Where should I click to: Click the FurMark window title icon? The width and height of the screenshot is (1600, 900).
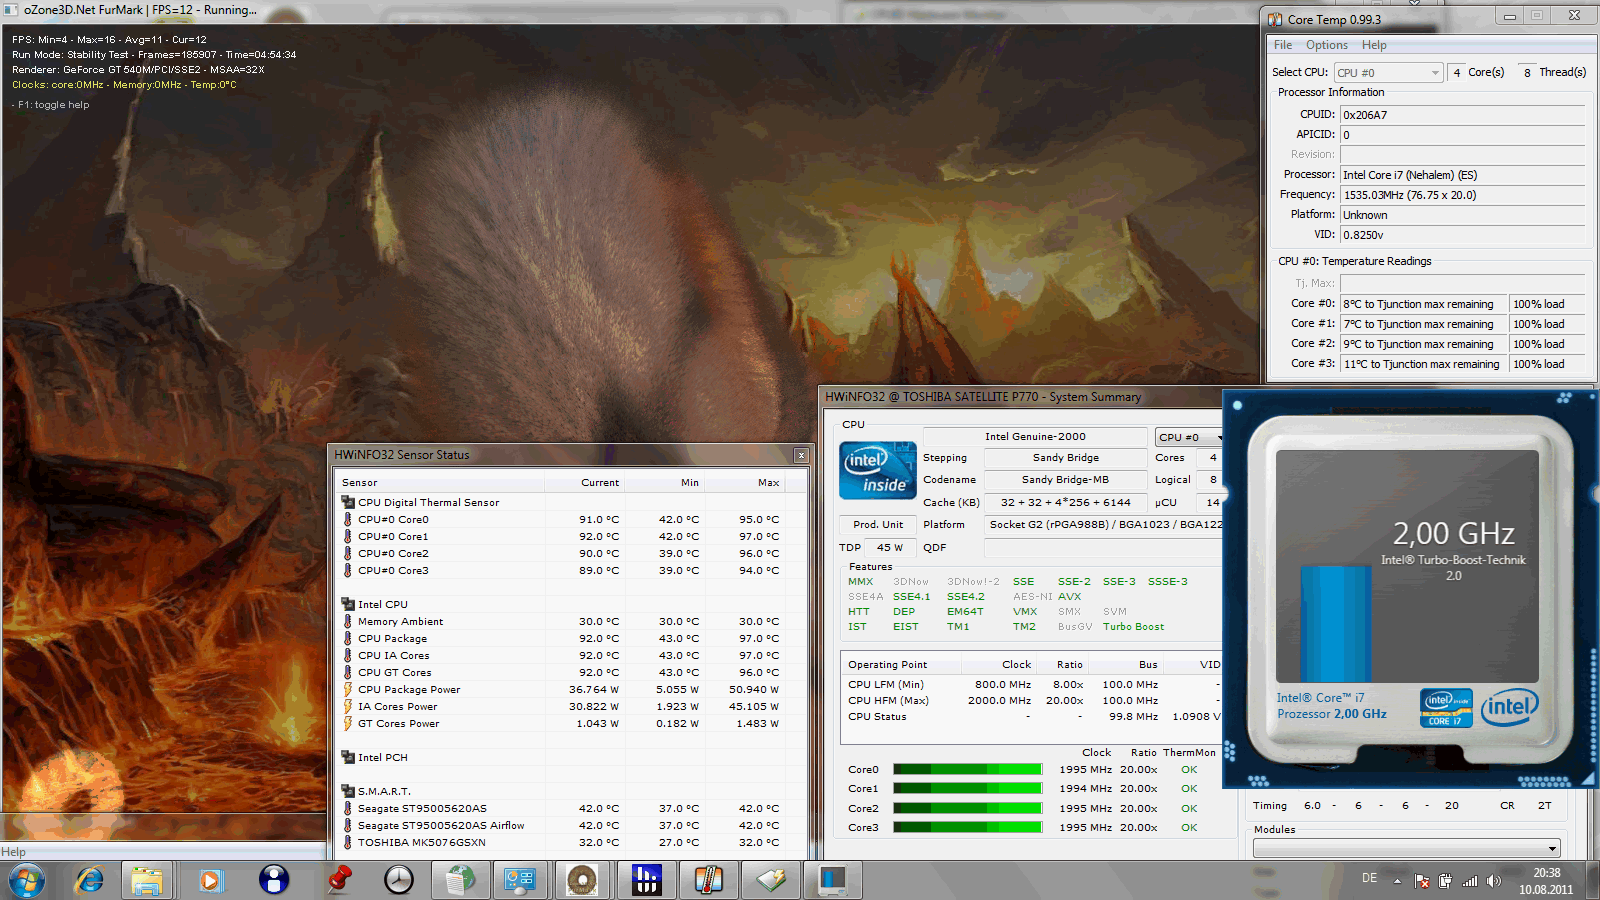click(11, 9)
